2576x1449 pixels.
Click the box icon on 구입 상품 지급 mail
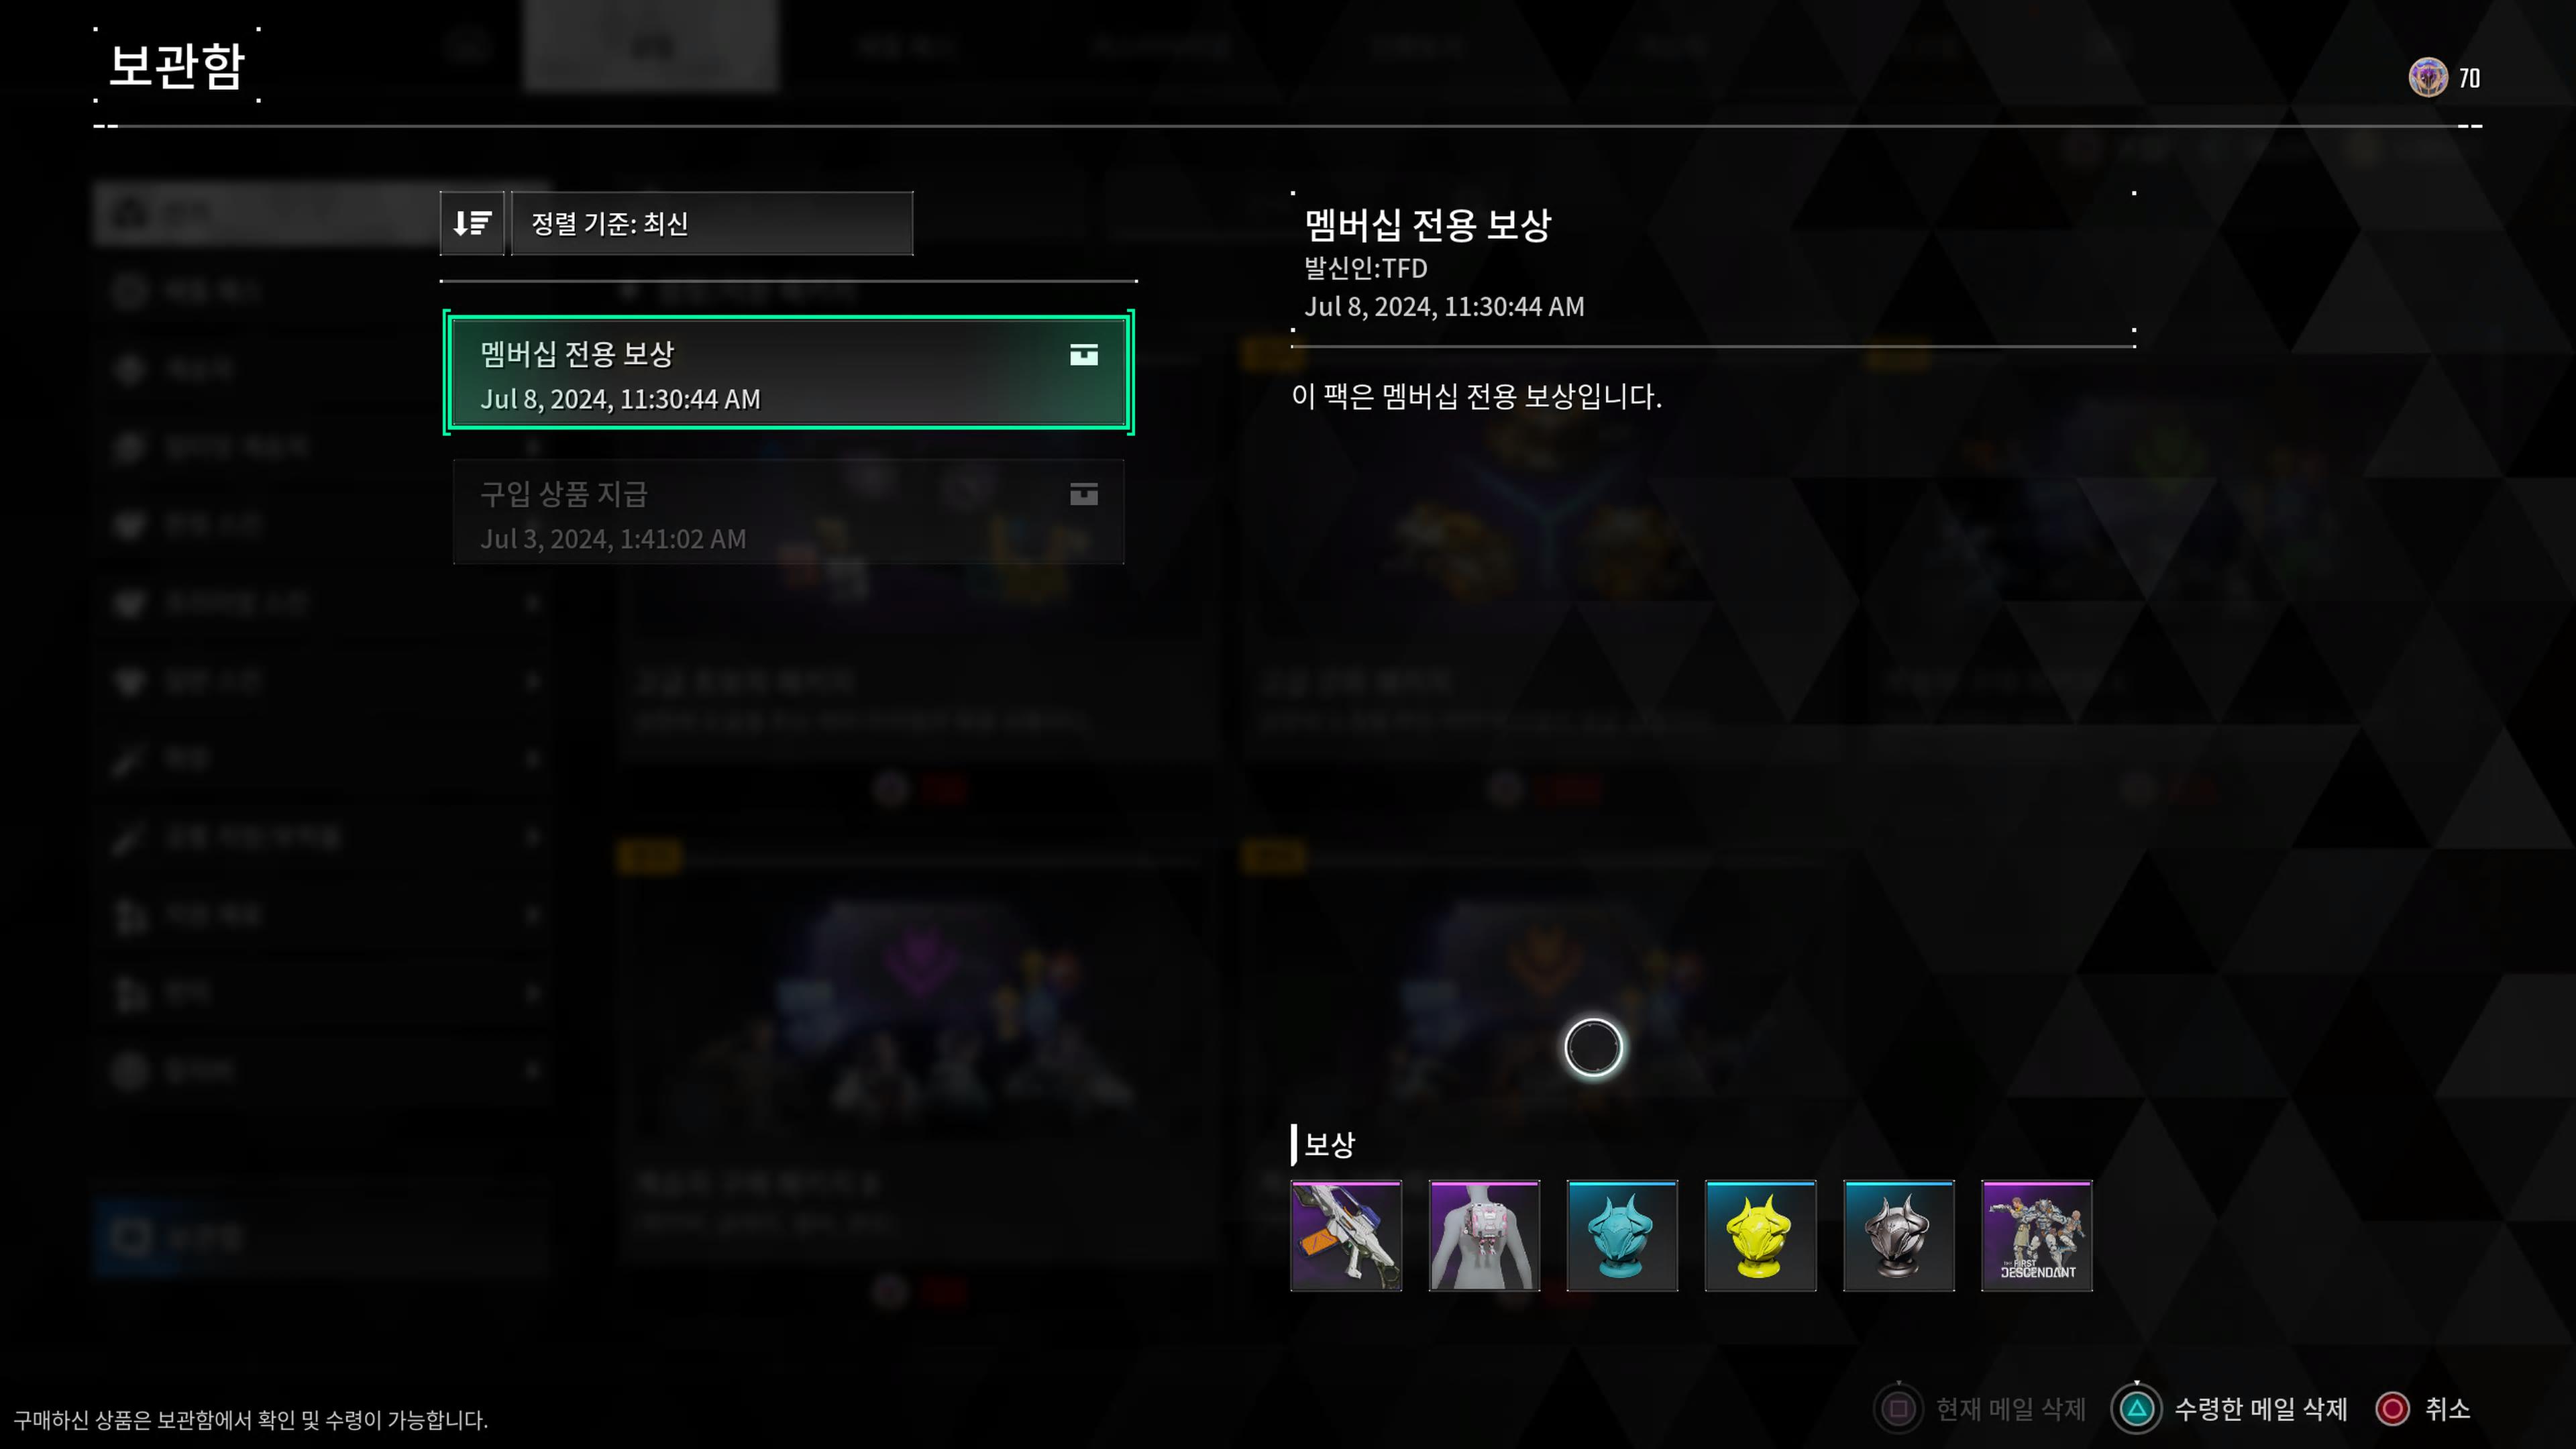pos(1084,494)
